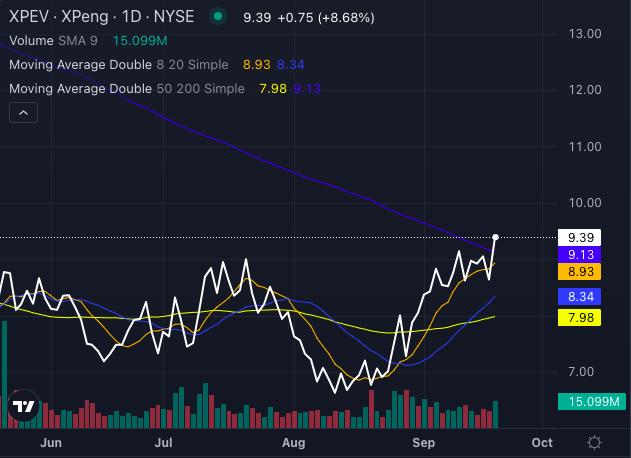Viewport: 631px width, 458px height.
Task: Select the XPEV · XPeng · 1D · NYSE title
Action: 101,17
